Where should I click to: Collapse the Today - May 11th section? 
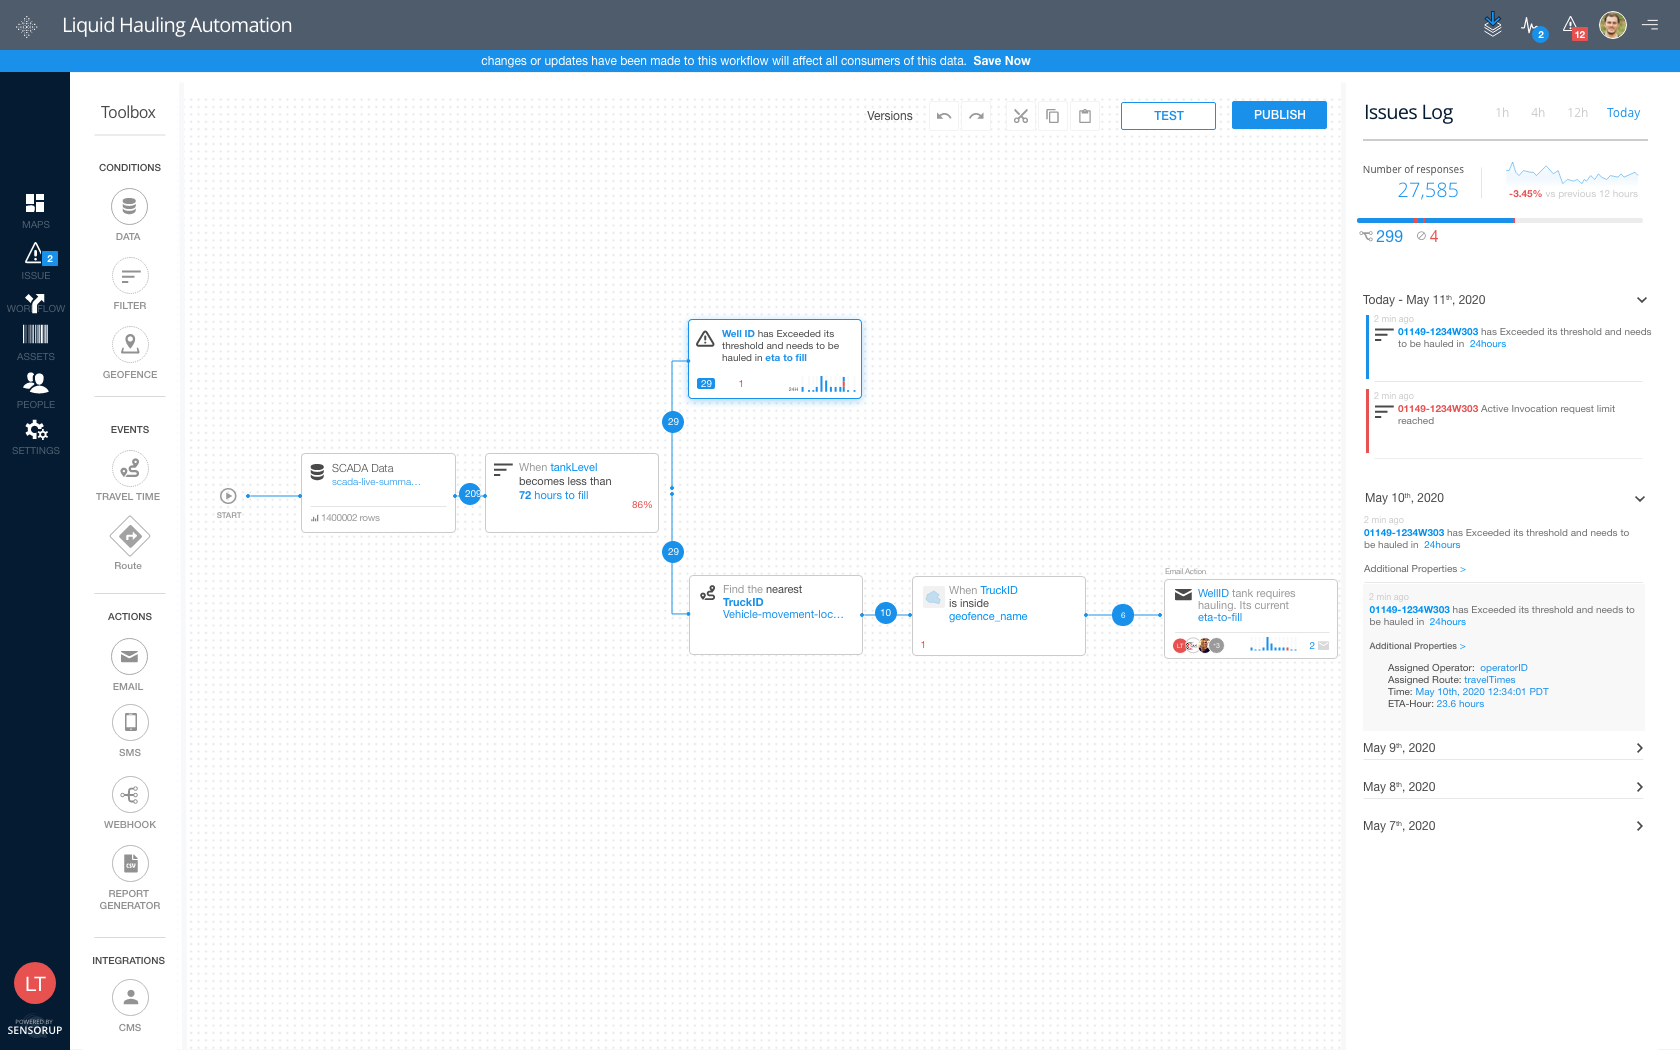1641,300
